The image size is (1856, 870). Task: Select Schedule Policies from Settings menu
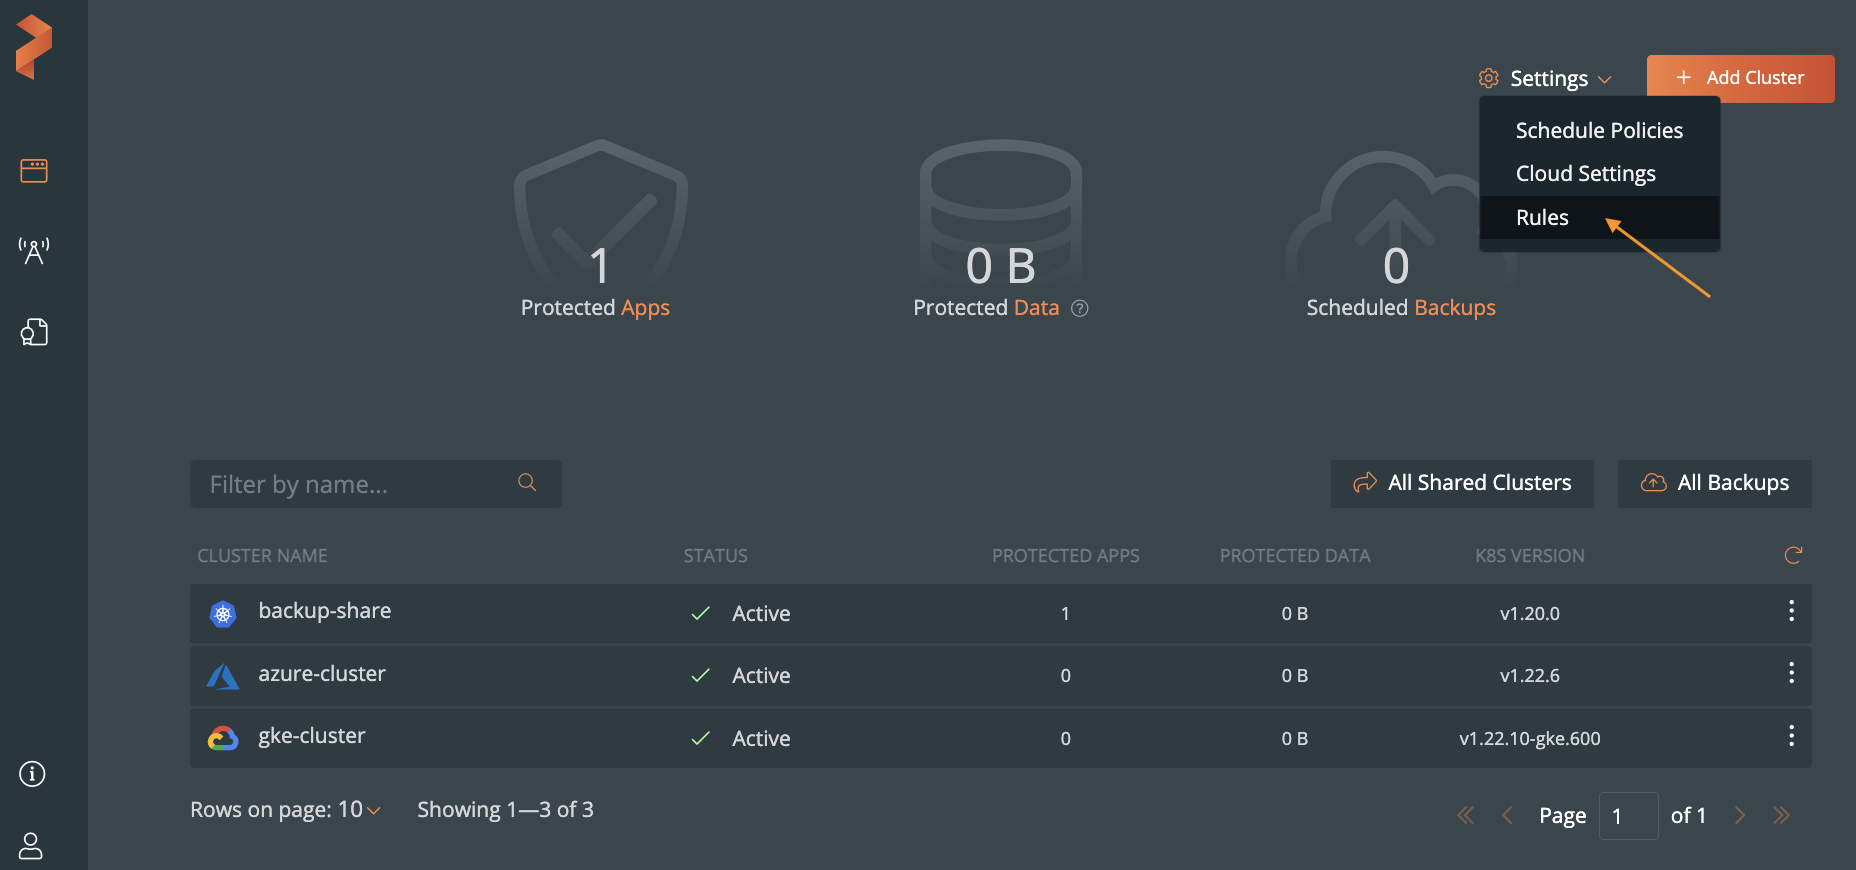tap(1598, 131)
